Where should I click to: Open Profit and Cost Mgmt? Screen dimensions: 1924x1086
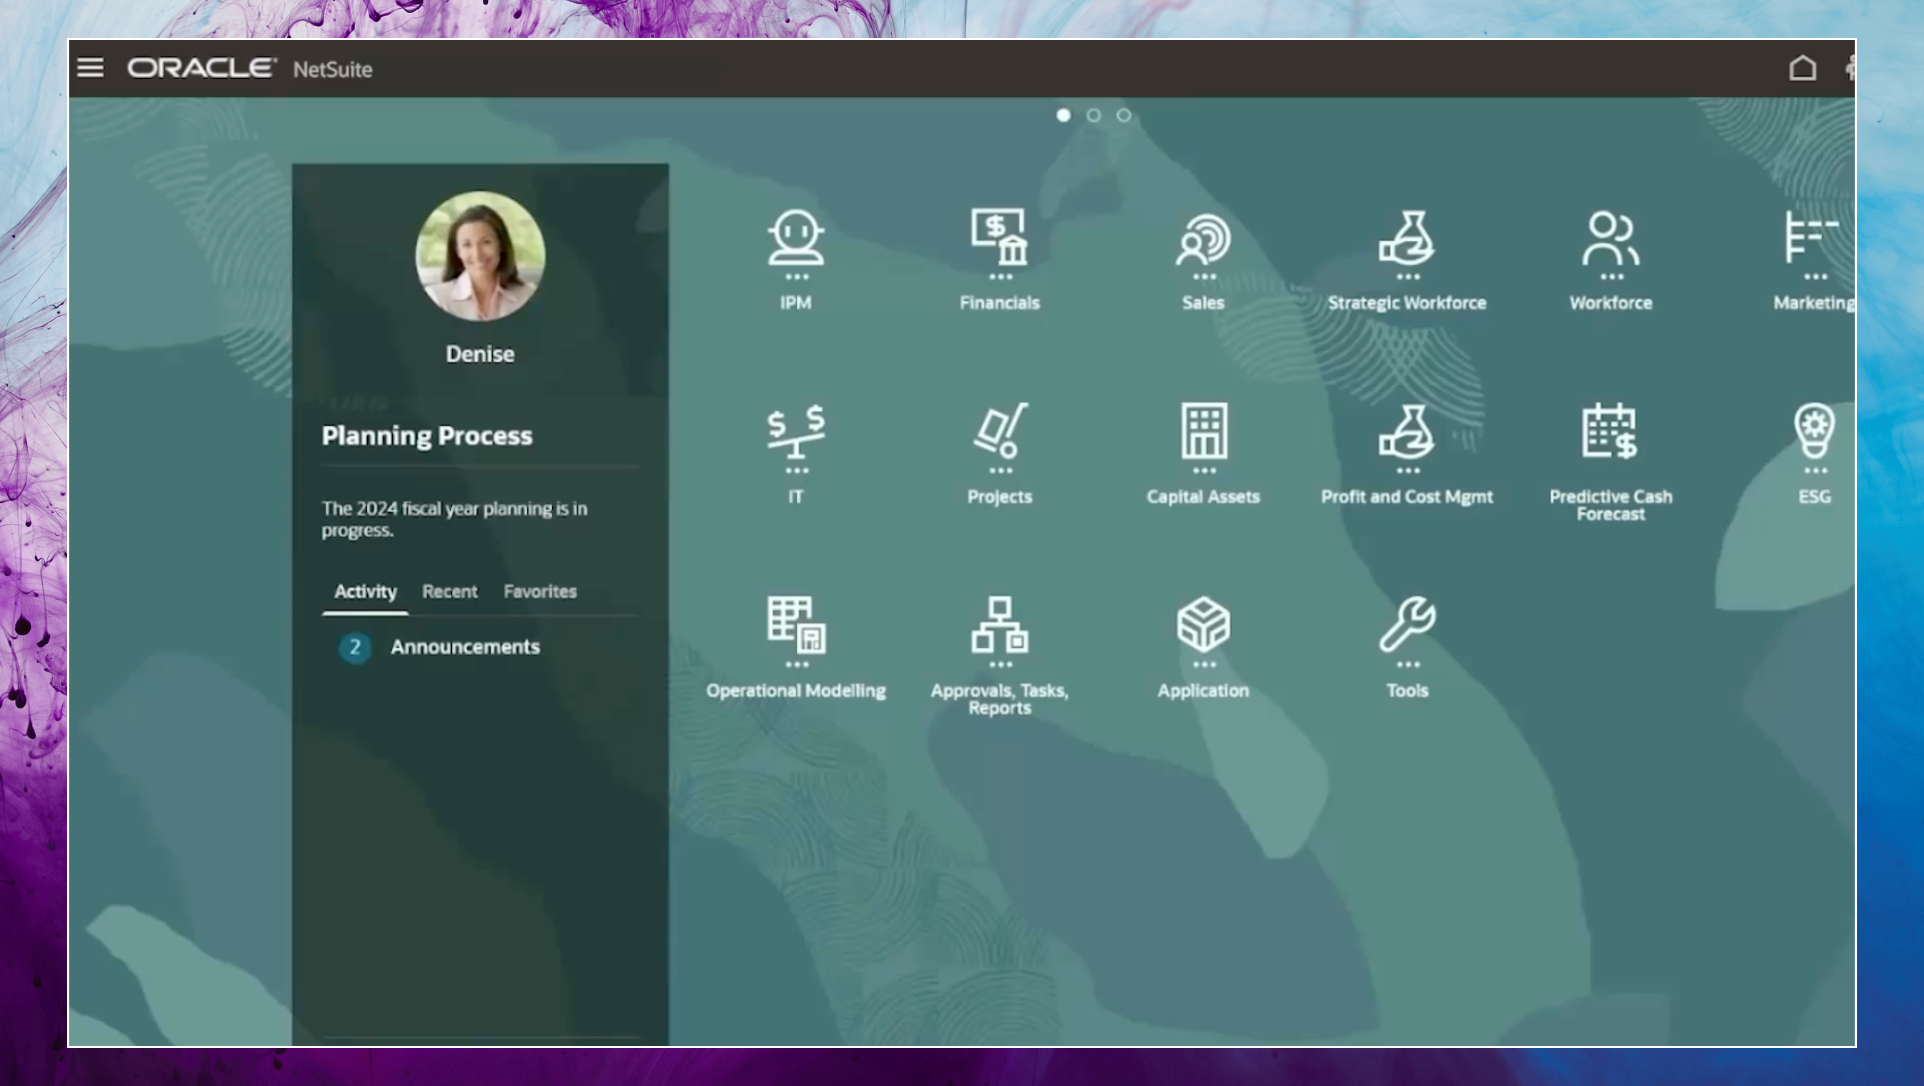[x=1407, y=432]
